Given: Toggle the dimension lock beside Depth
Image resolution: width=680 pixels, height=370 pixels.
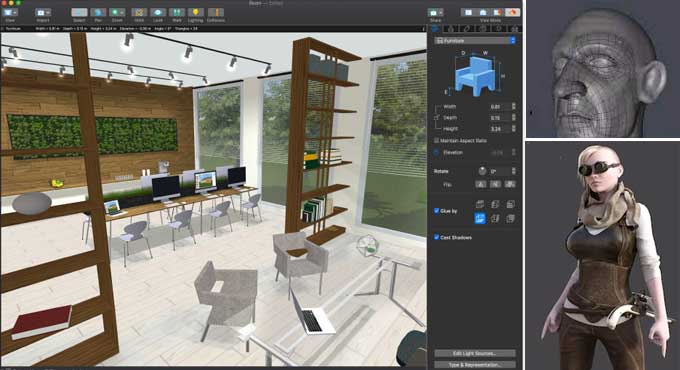Looking at the screenshot, I should tap(437, 118).
